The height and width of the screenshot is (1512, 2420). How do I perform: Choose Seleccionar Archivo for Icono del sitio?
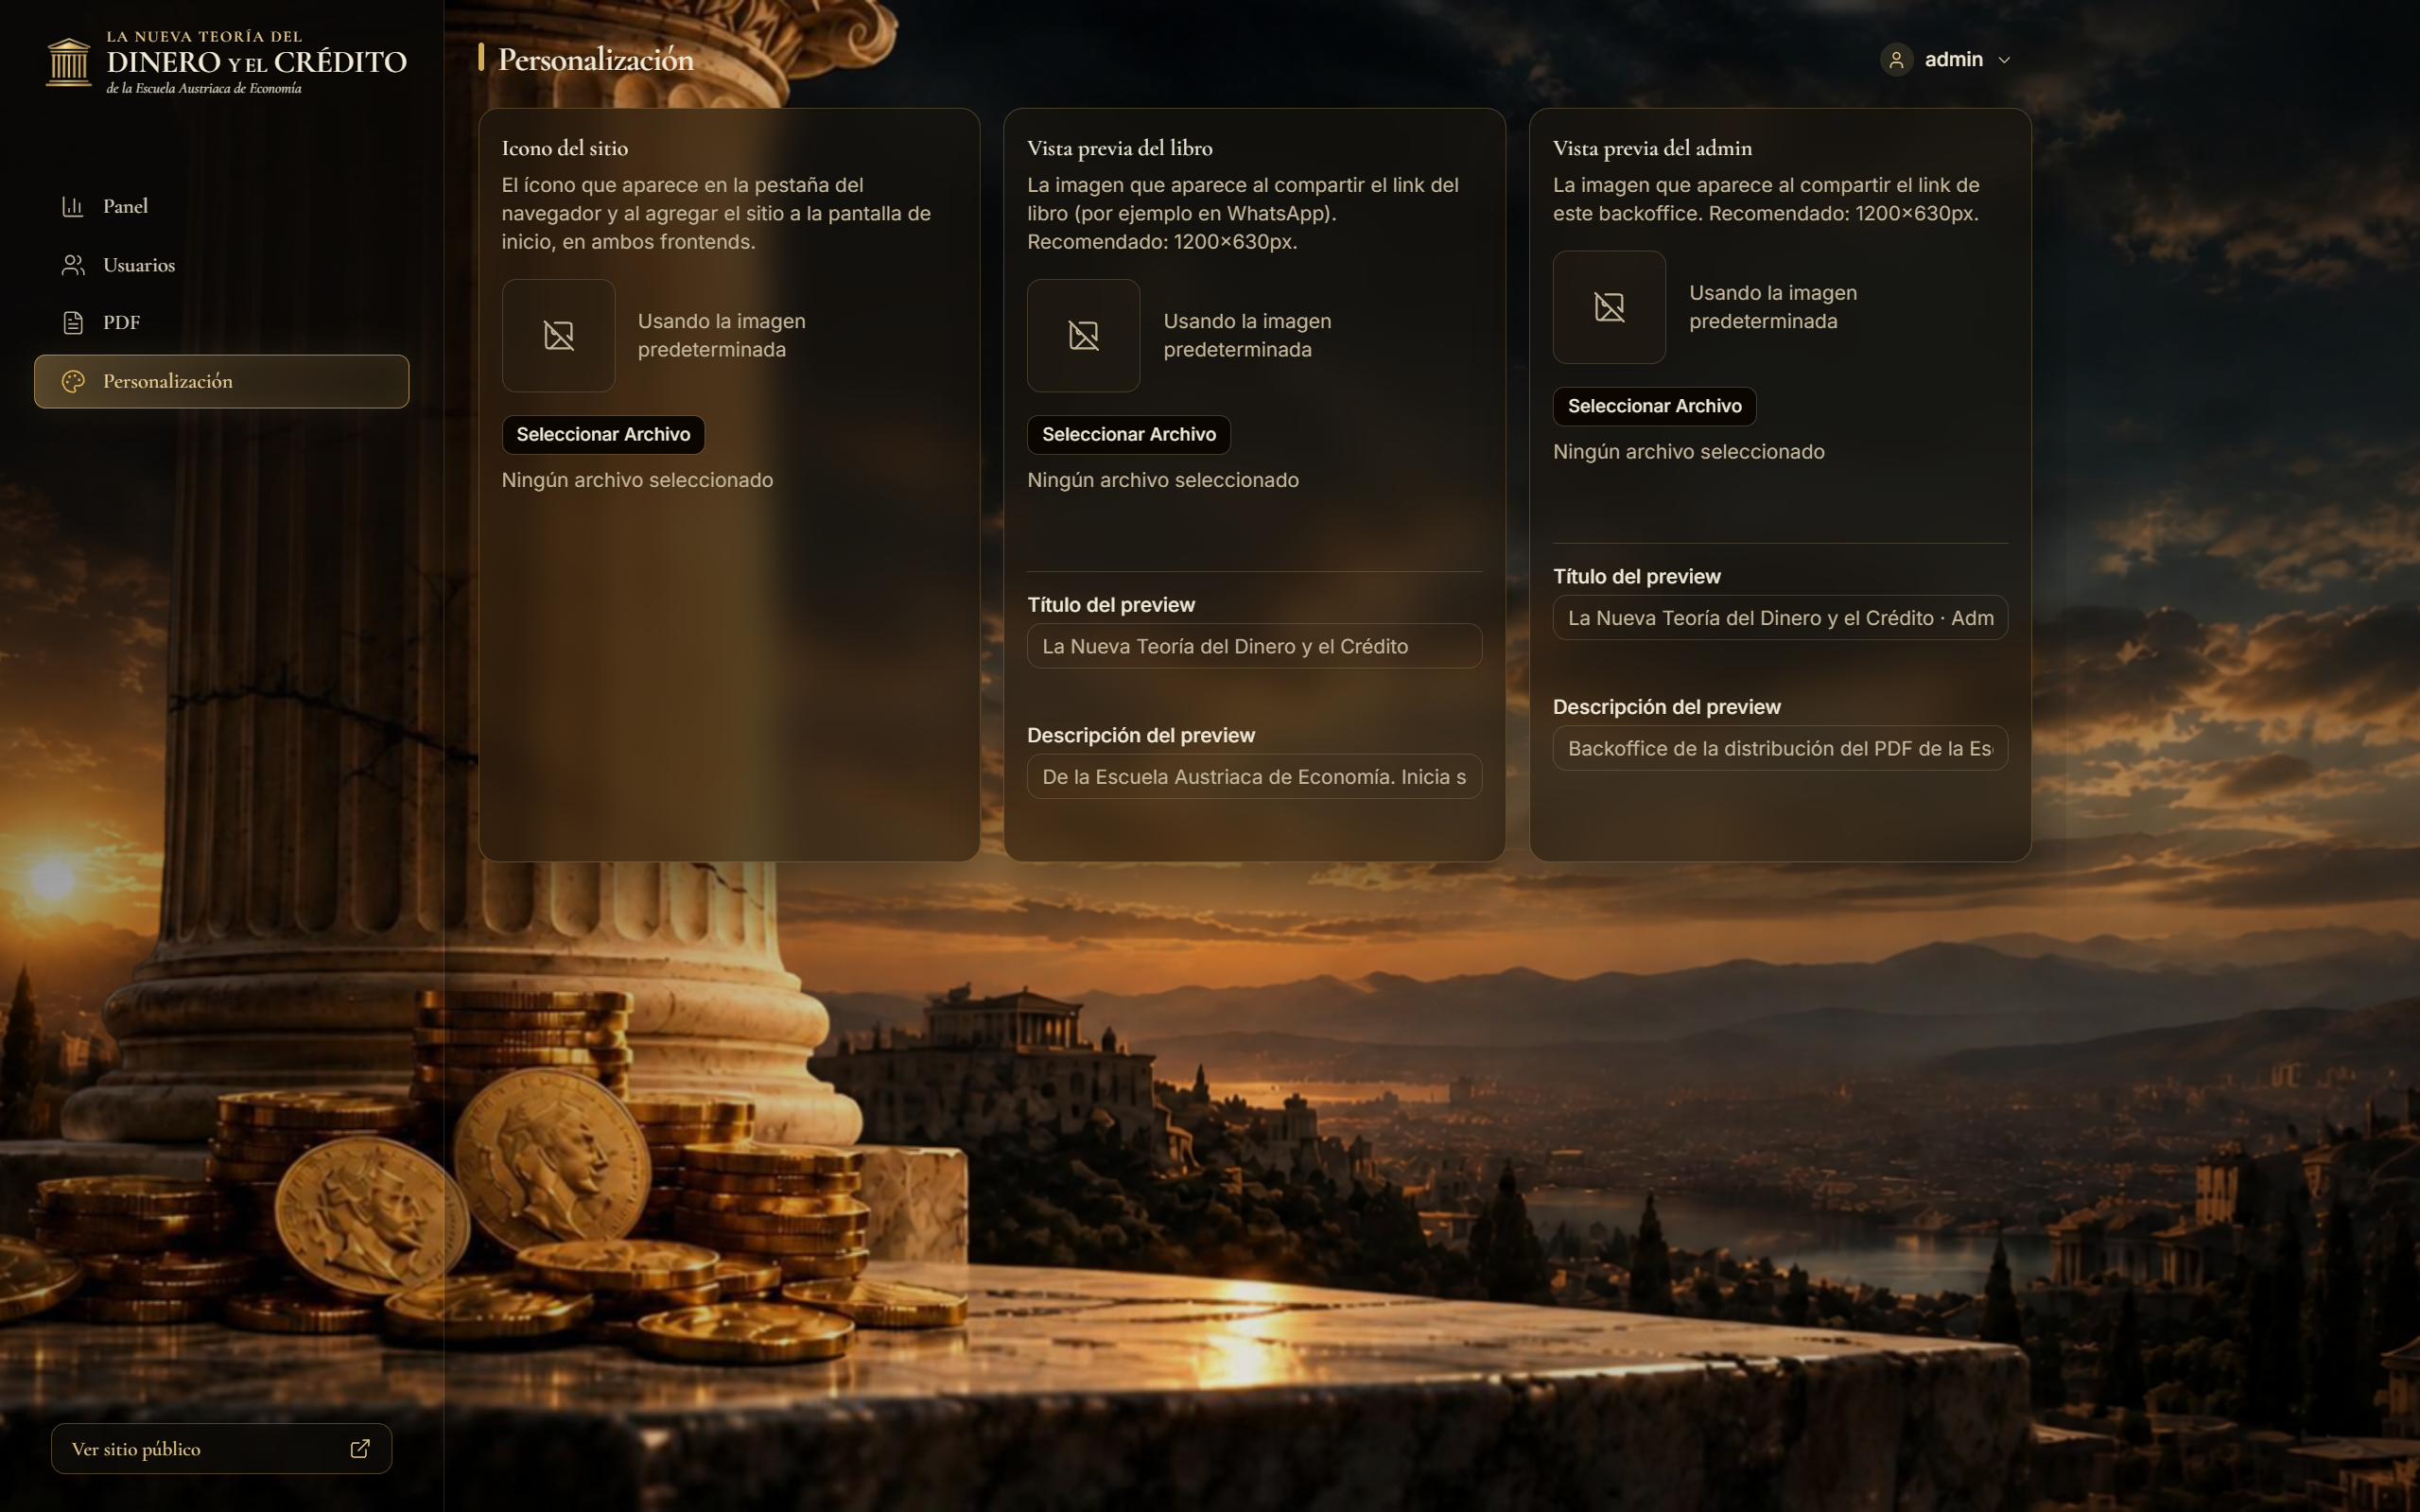pyautogui.click(x=603, y=435)
